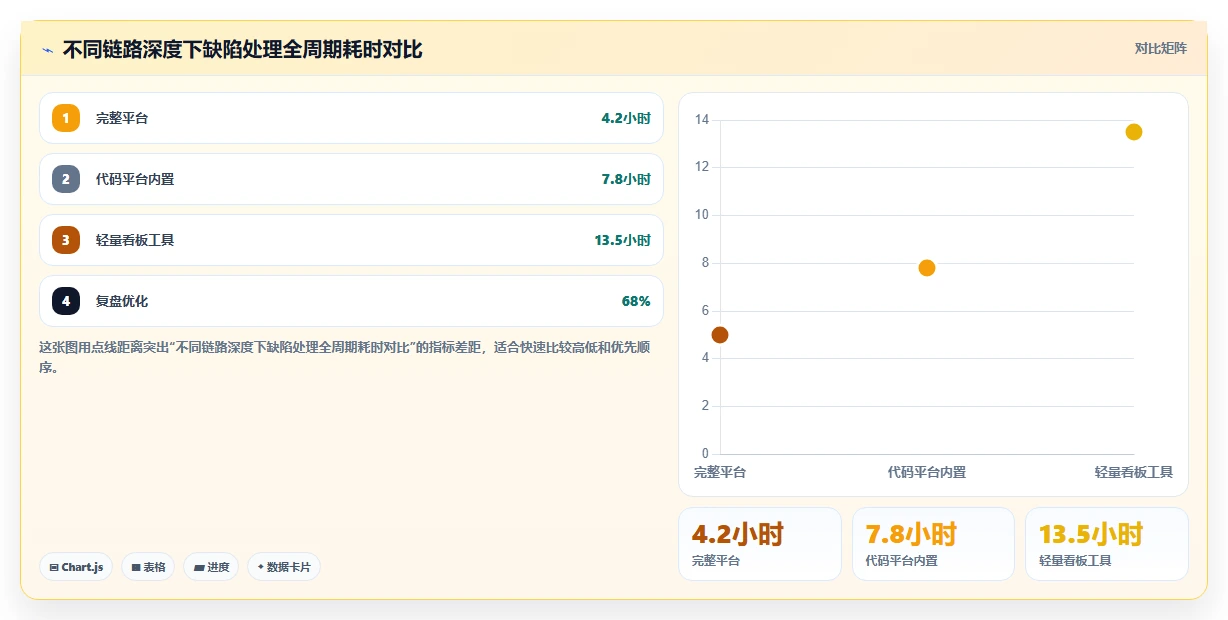The image size is (1228, 620).
Task: Click the 完整平台 list row label
Action: 122,118
